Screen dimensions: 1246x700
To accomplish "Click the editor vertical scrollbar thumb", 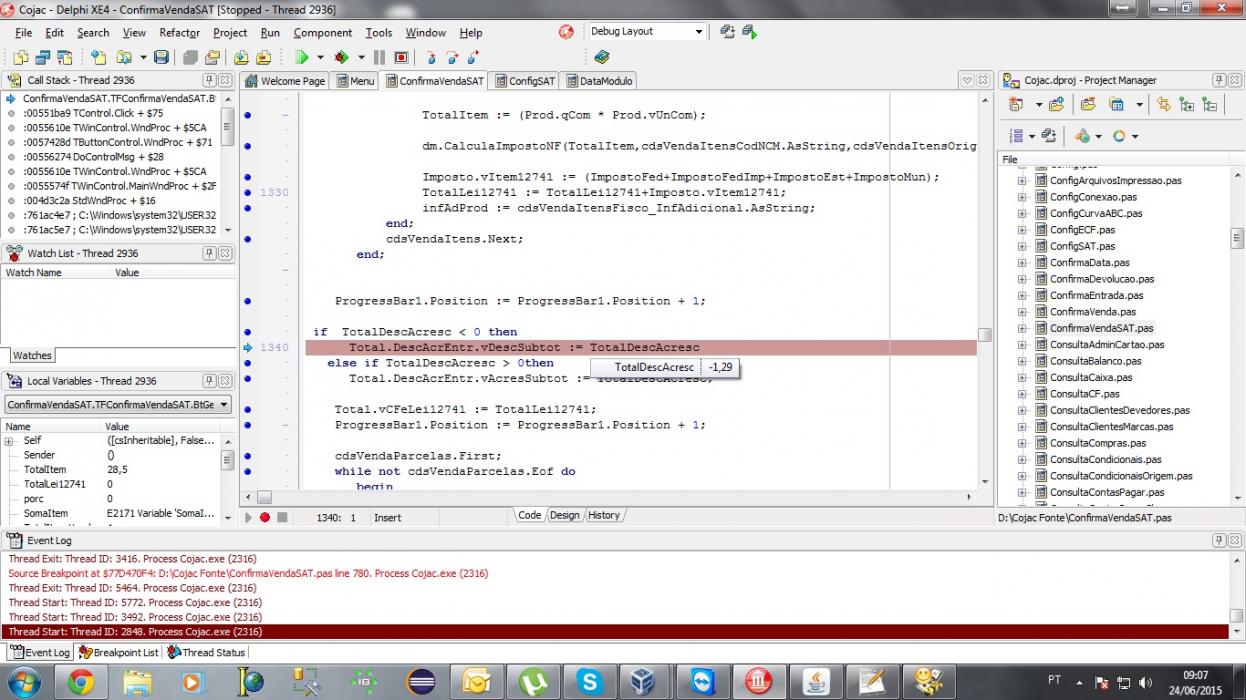I will tap(985, 335).
